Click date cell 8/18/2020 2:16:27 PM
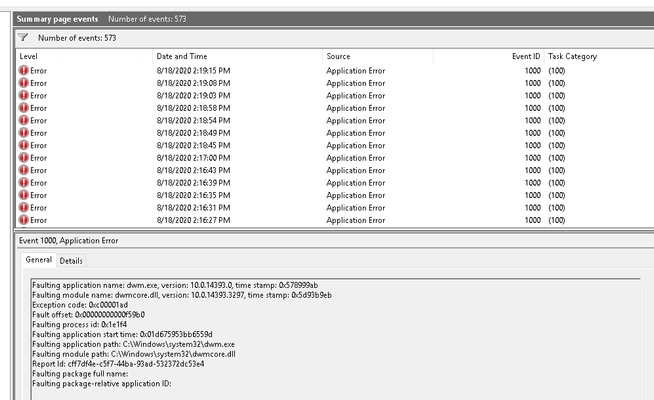654x400 pixels. (x=194, y=220)
